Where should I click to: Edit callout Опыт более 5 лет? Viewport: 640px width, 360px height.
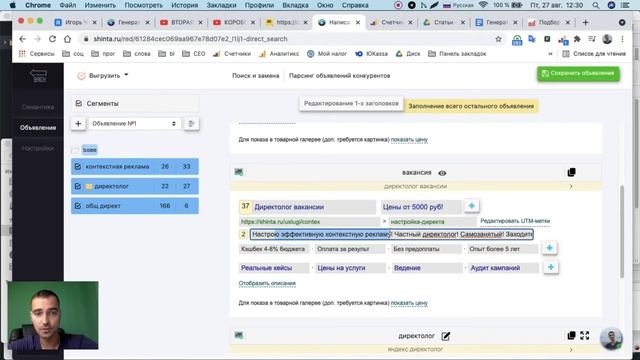click(502, 249)
